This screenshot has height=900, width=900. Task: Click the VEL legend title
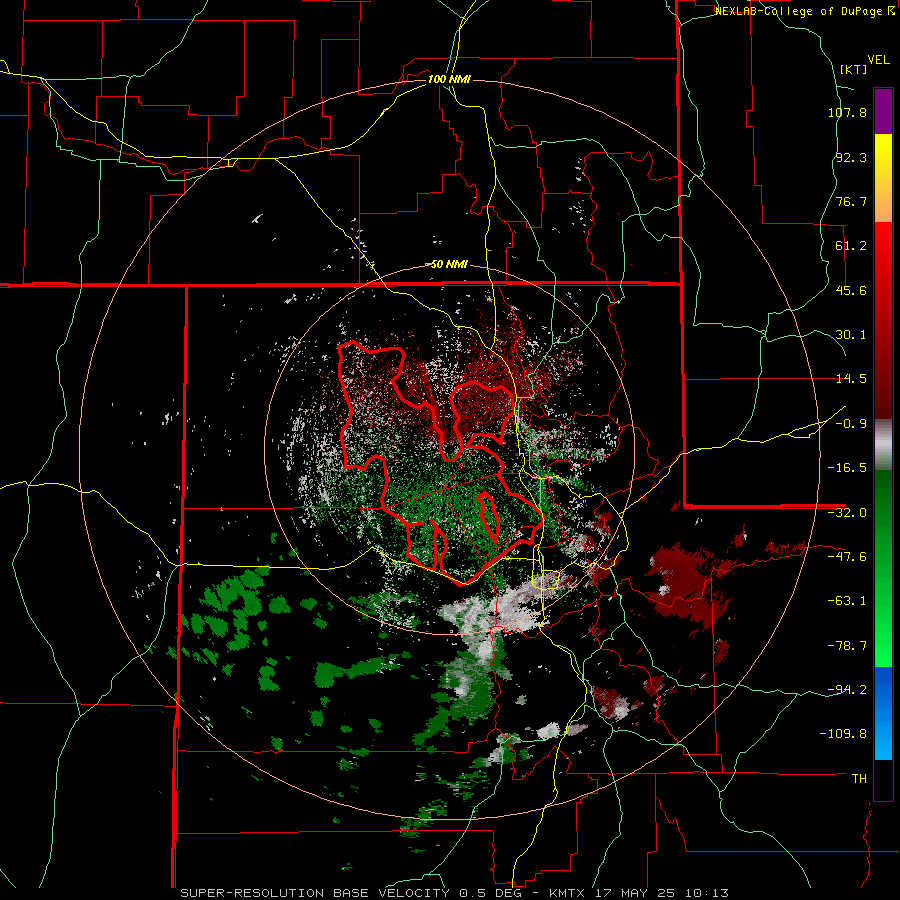(878, 60)
